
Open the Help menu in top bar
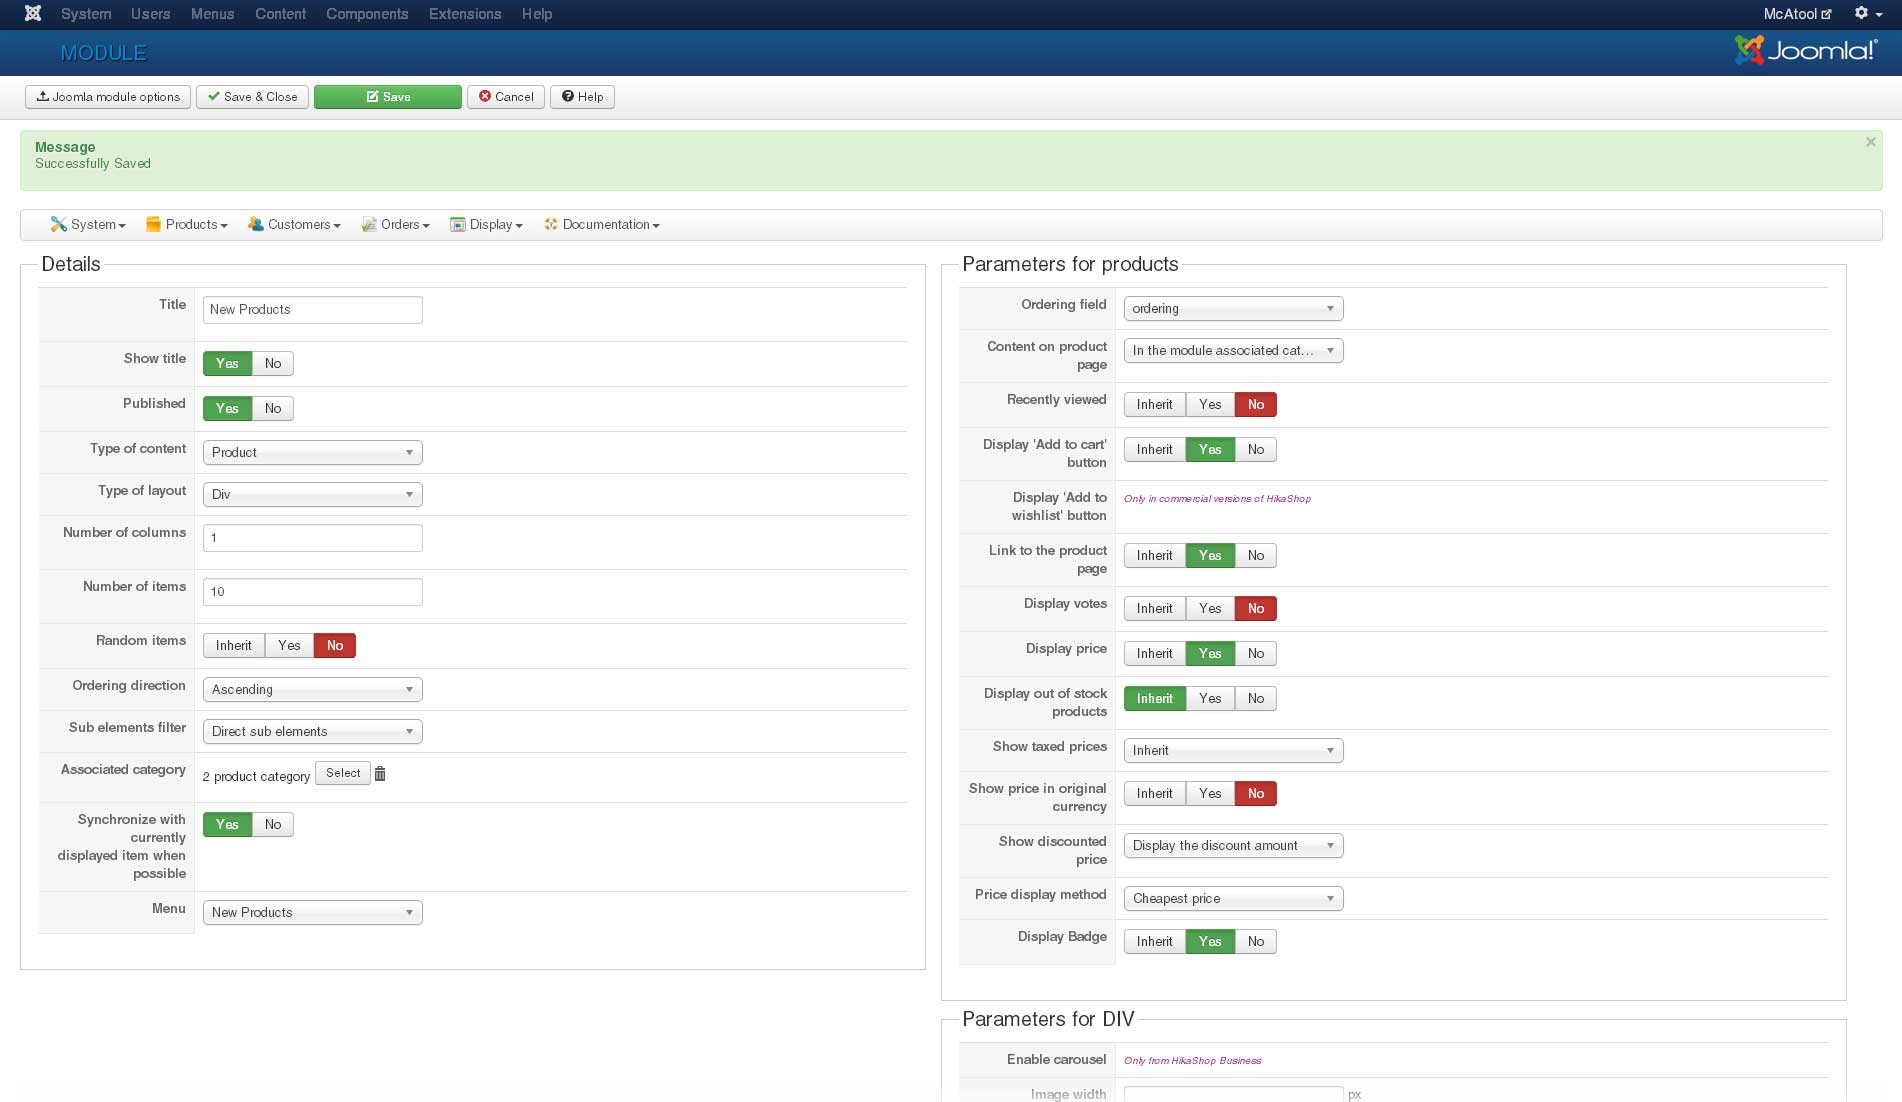point(537,14)
